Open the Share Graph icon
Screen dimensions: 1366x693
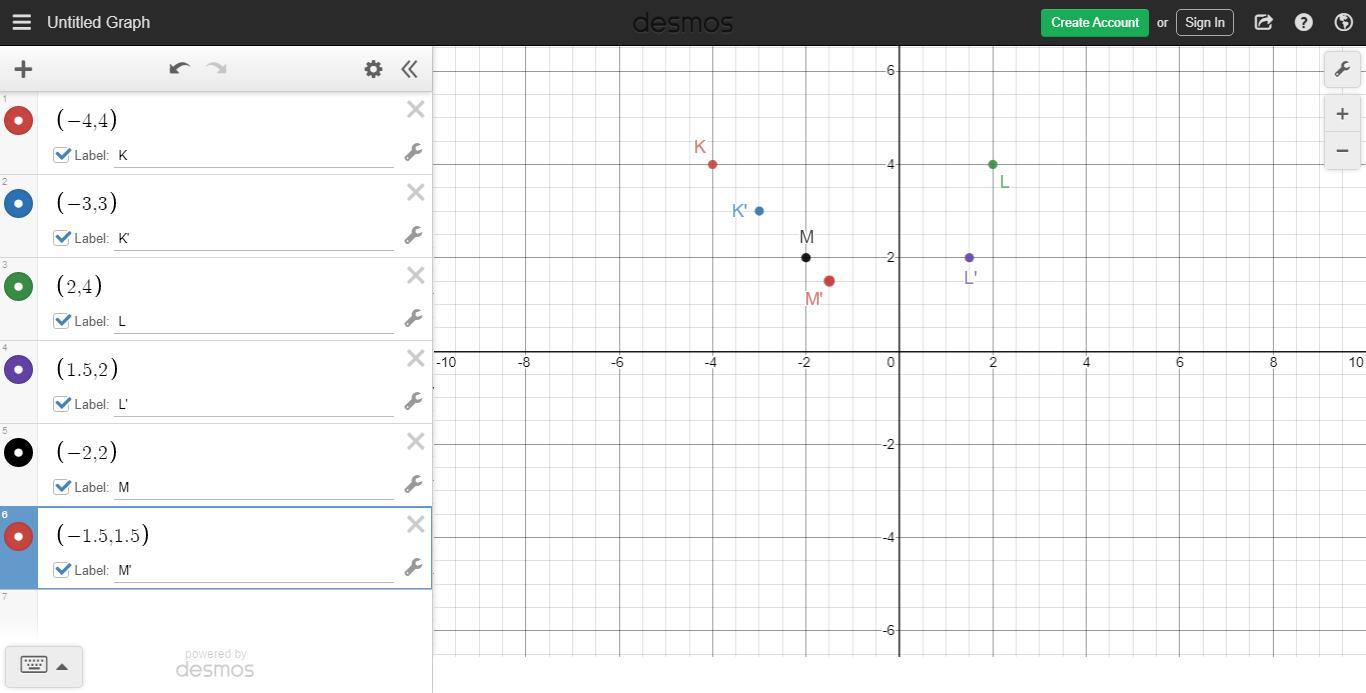tap(1263, 22)
